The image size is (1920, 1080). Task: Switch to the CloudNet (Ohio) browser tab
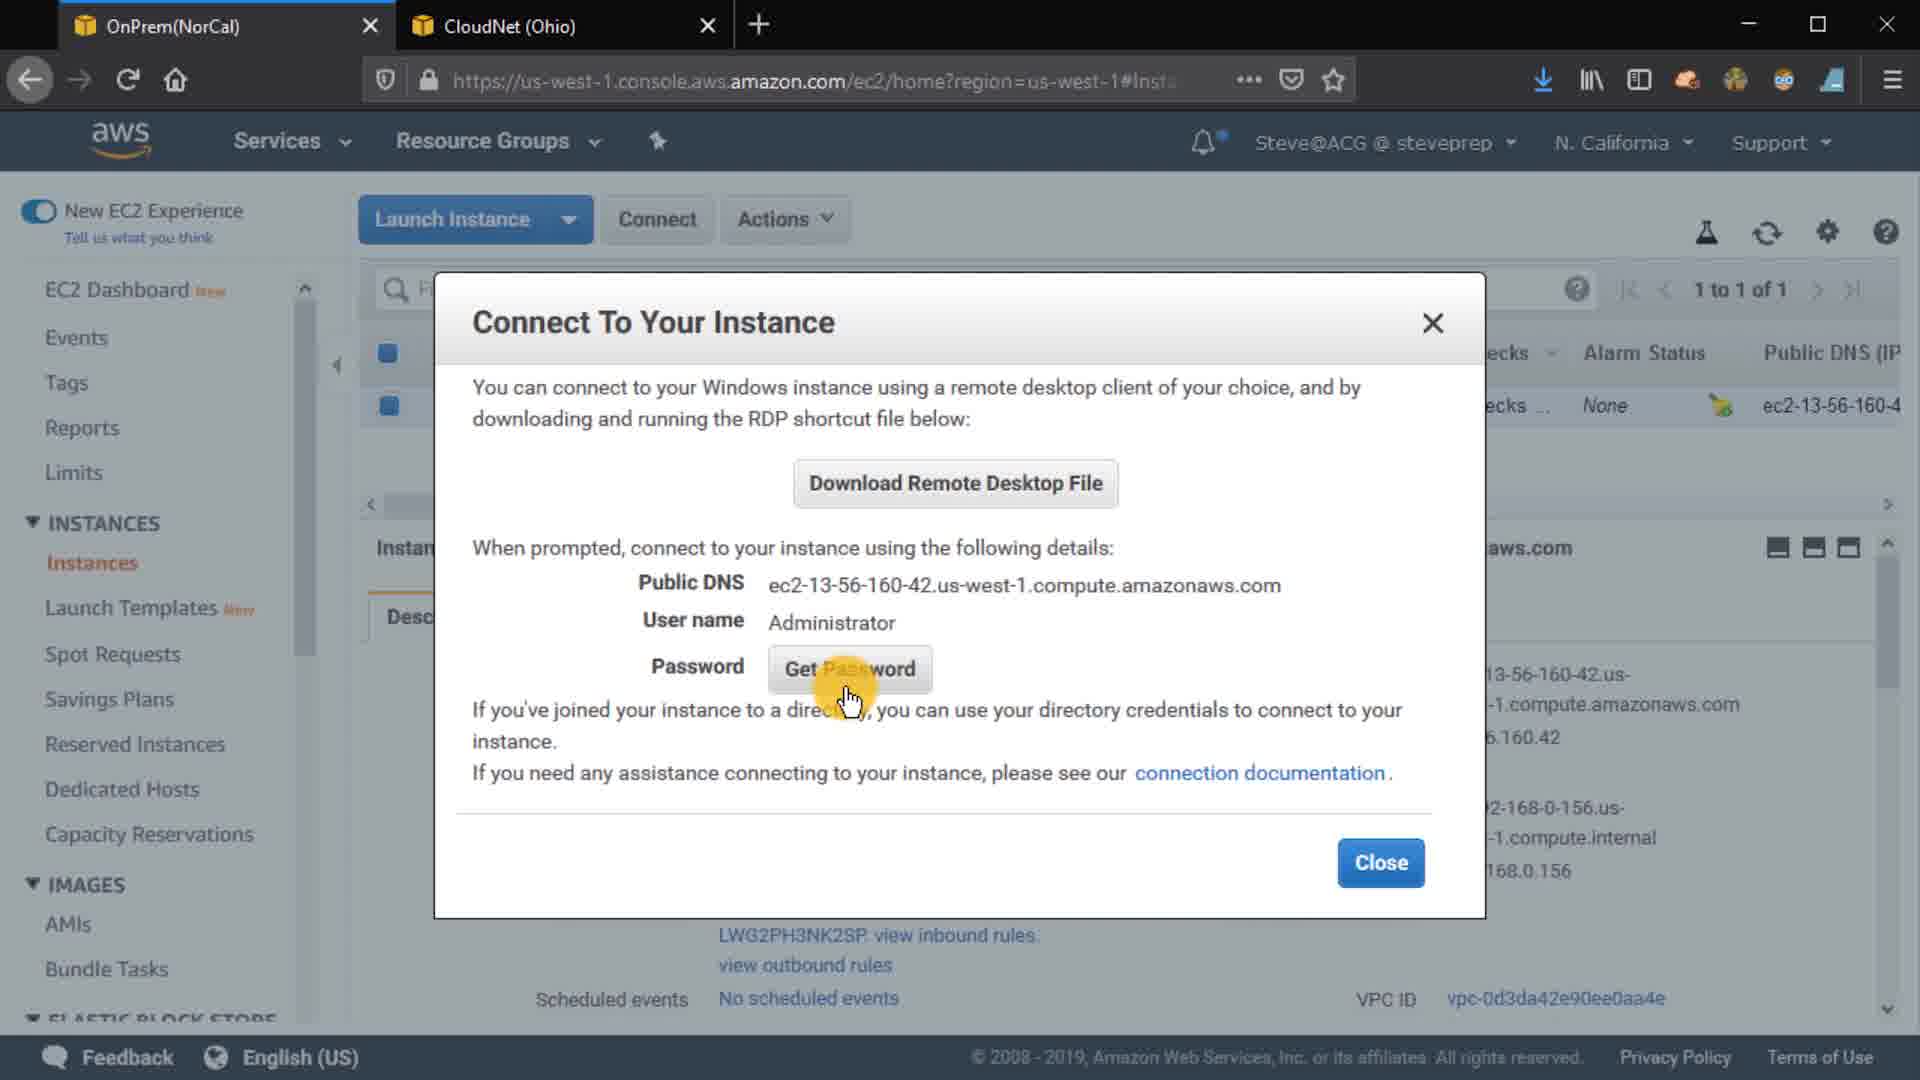click(509, 26)
